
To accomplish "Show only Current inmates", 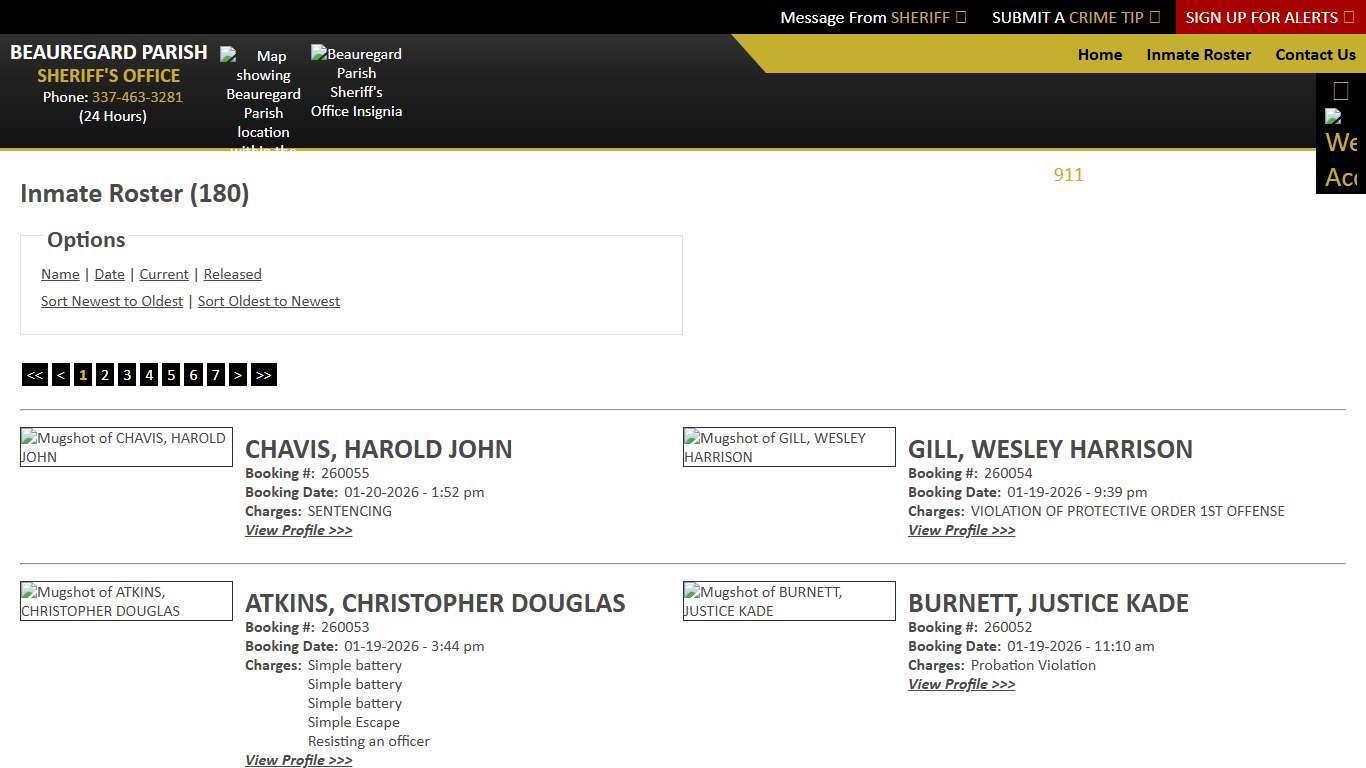I will [163, 274].
